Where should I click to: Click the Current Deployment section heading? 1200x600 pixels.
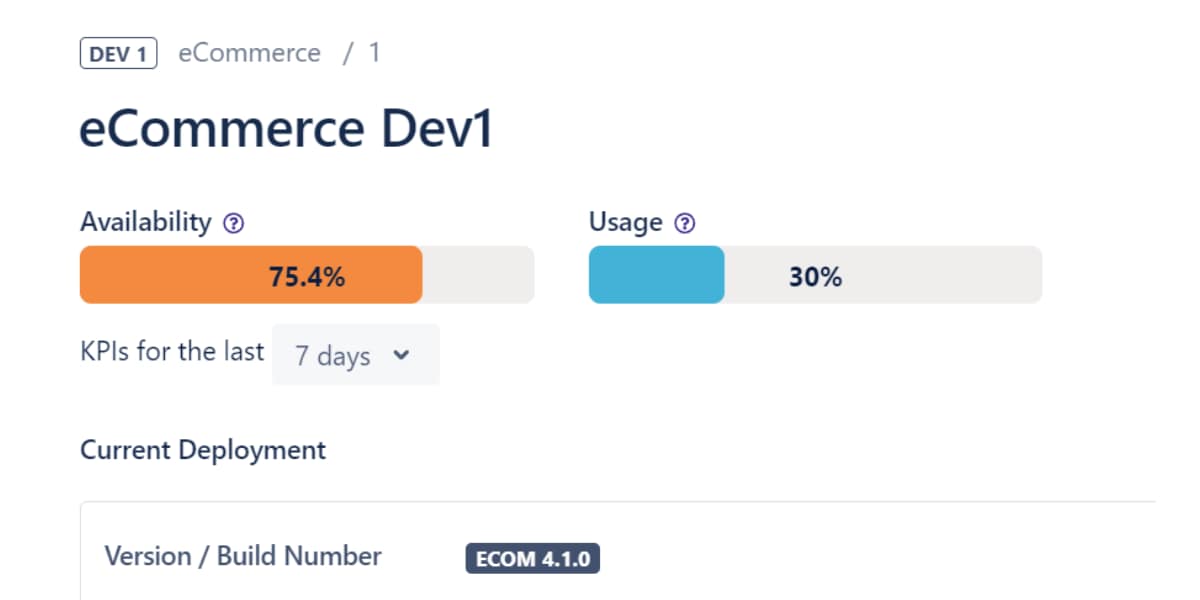(202, 450)
